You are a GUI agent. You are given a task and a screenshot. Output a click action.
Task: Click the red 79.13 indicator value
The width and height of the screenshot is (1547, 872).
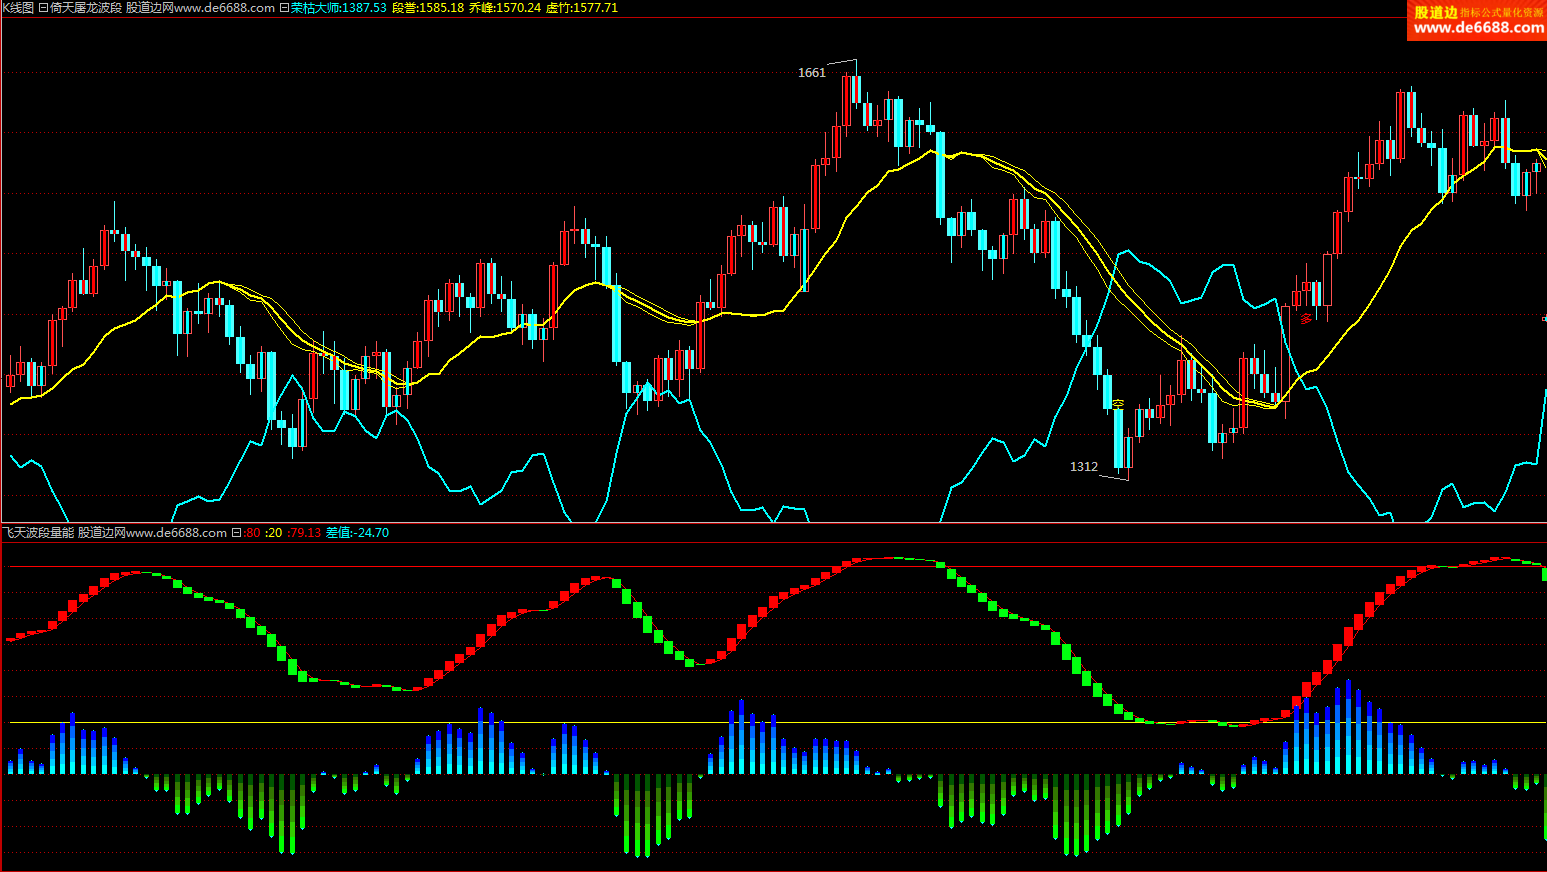304,533
